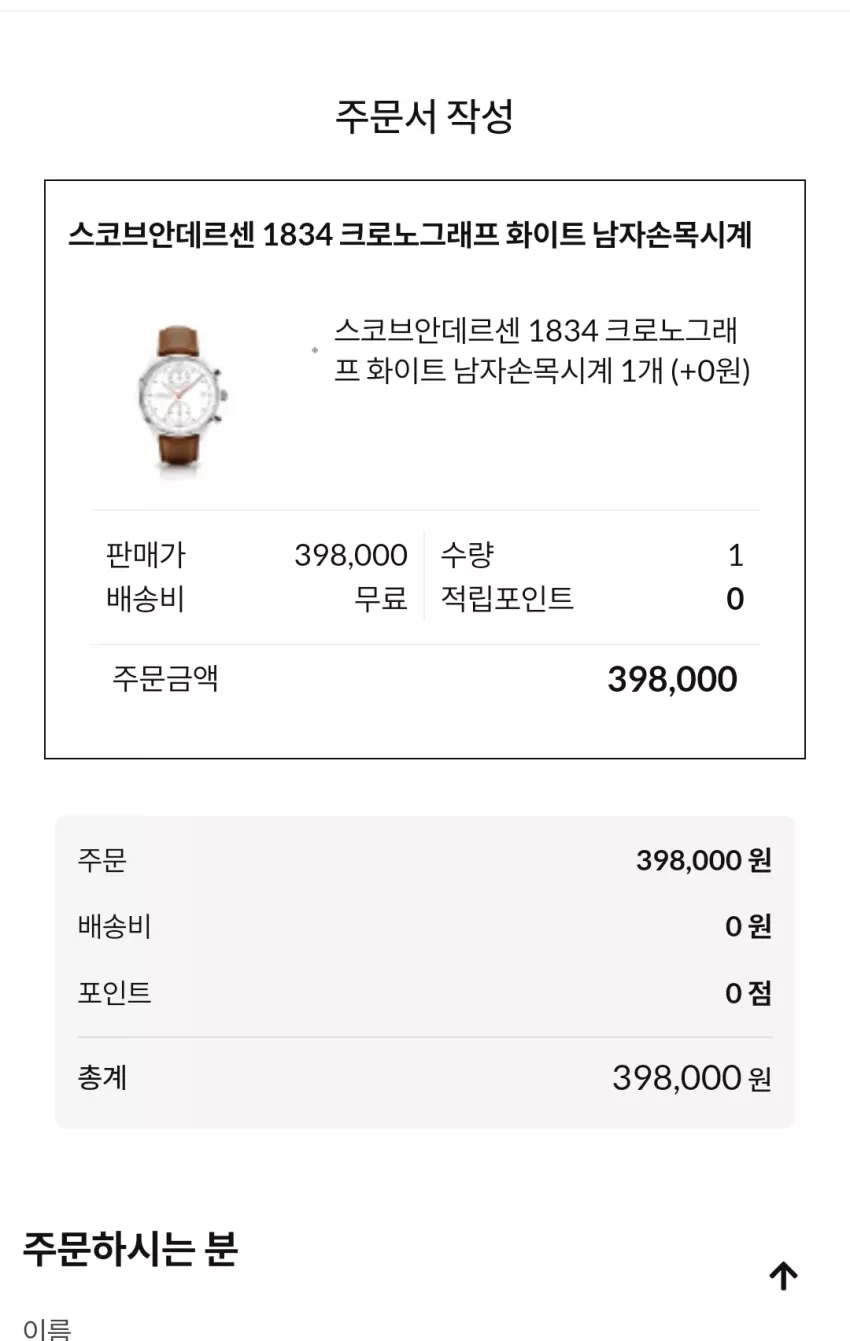Tap the 이름 field label
The image size is (850, 1341).
[47, 1329]
